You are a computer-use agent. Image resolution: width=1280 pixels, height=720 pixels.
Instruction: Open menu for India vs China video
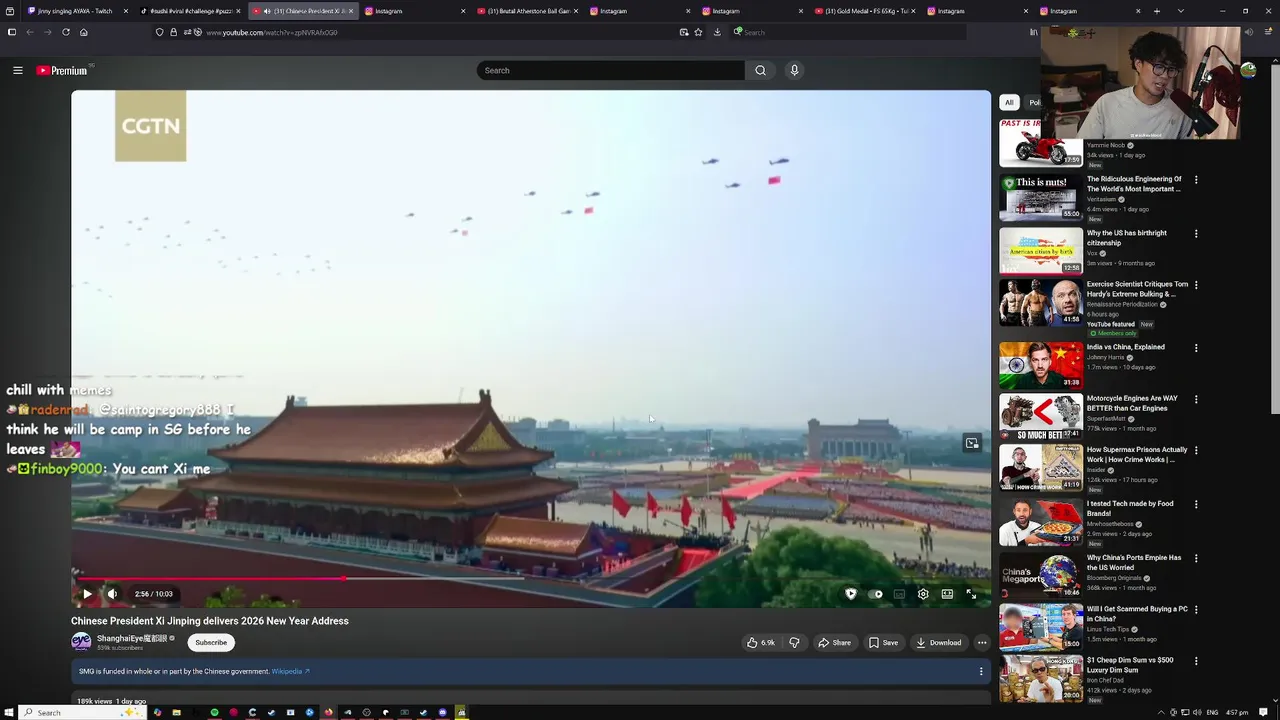point(1196,348)
